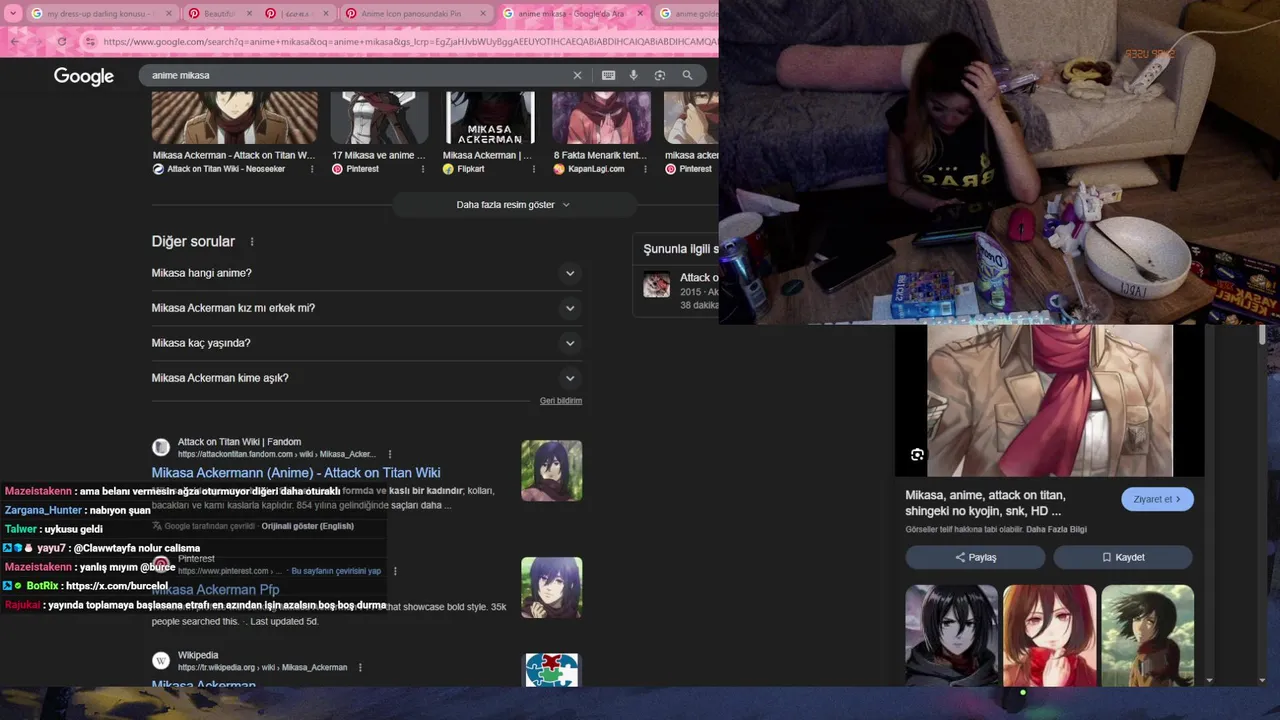
Task: Open the large Mikasa scarf preview image
Action: coord(1049,400)
